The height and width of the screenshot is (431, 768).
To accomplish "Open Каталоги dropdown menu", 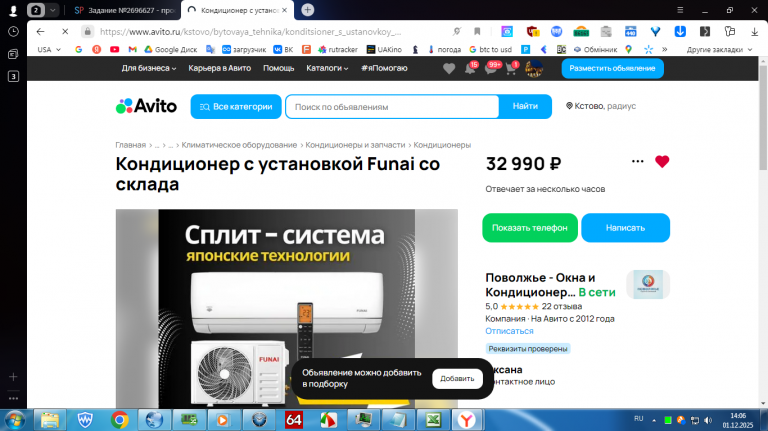I will pyautogui.click(x=327, y=68).
